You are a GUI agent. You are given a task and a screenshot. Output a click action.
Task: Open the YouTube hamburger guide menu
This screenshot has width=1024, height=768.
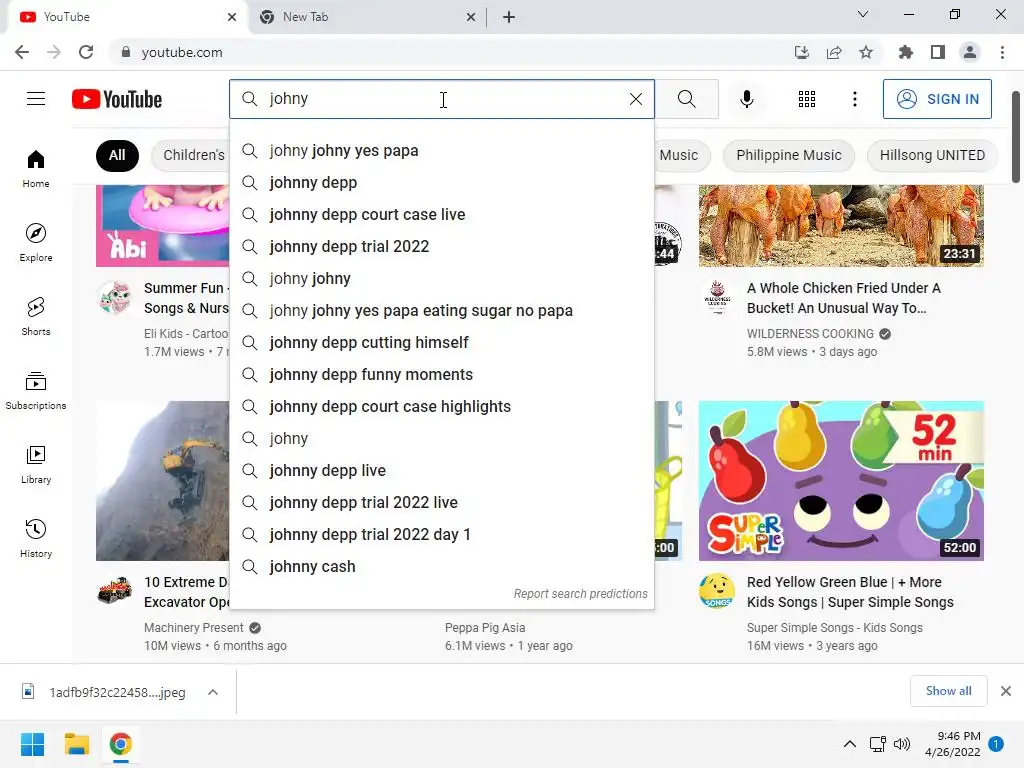(x=36, y=99)
